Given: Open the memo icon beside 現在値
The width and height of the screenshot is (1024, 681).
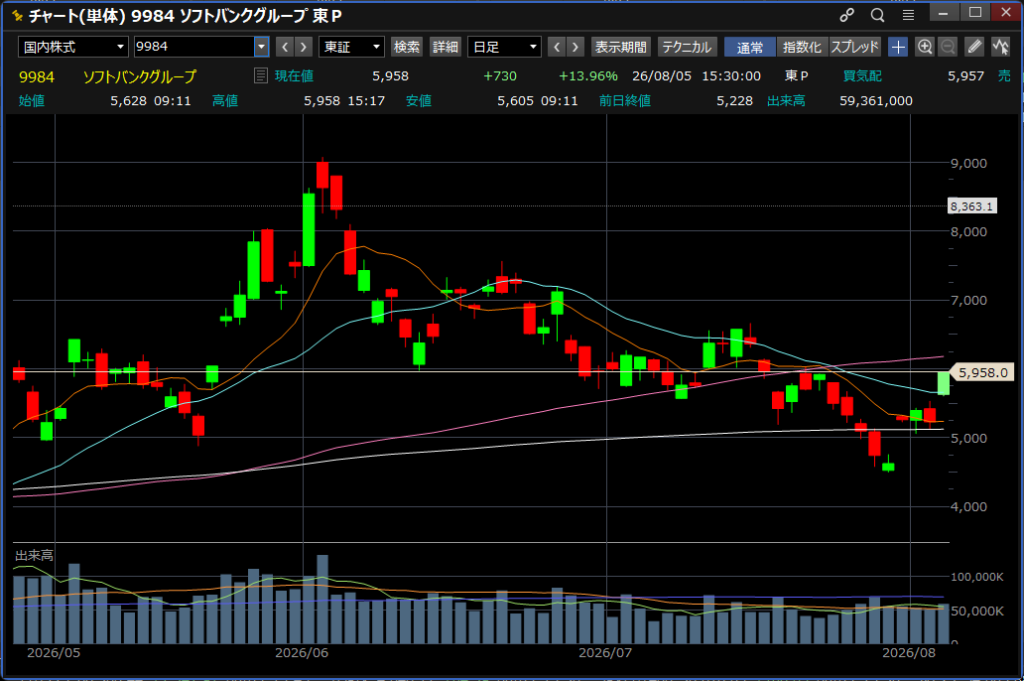Looking at the screenshot, I should click(x=261, y=76).
